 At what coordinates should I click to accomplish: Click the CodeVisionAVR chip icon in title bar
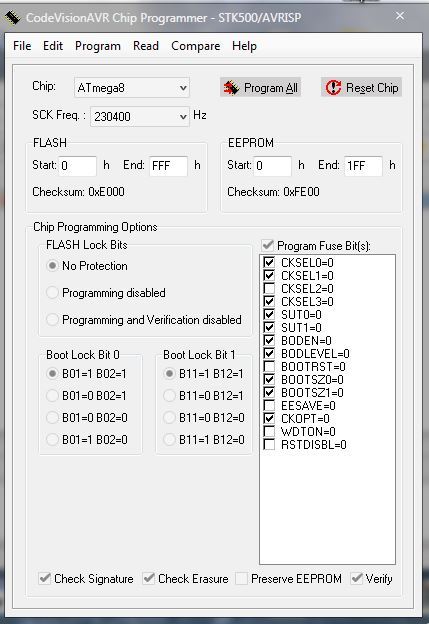[12, 18]
